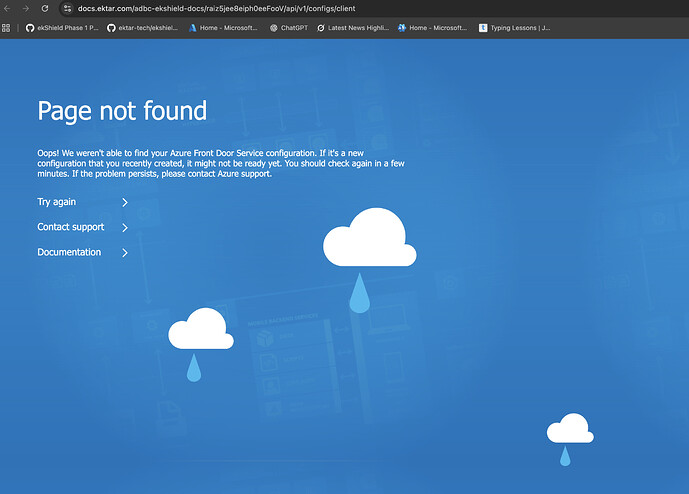Click the chevron next to Try again

point(125,202)
